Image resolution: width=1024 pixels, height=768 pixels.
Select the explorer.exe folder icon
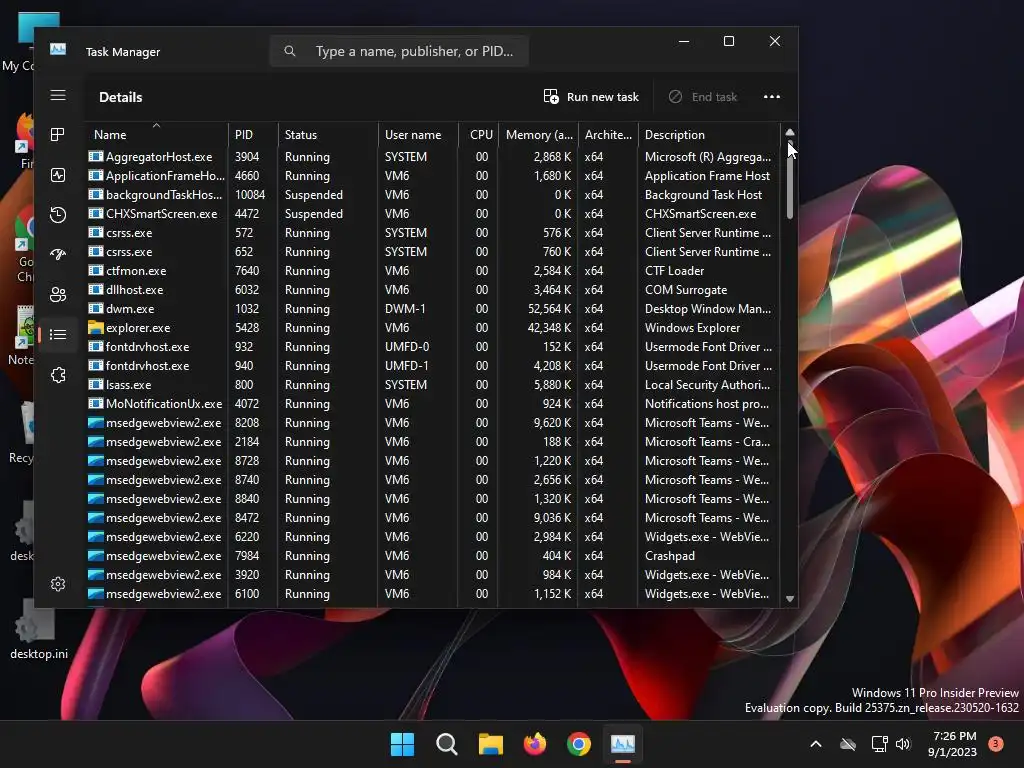96,328
